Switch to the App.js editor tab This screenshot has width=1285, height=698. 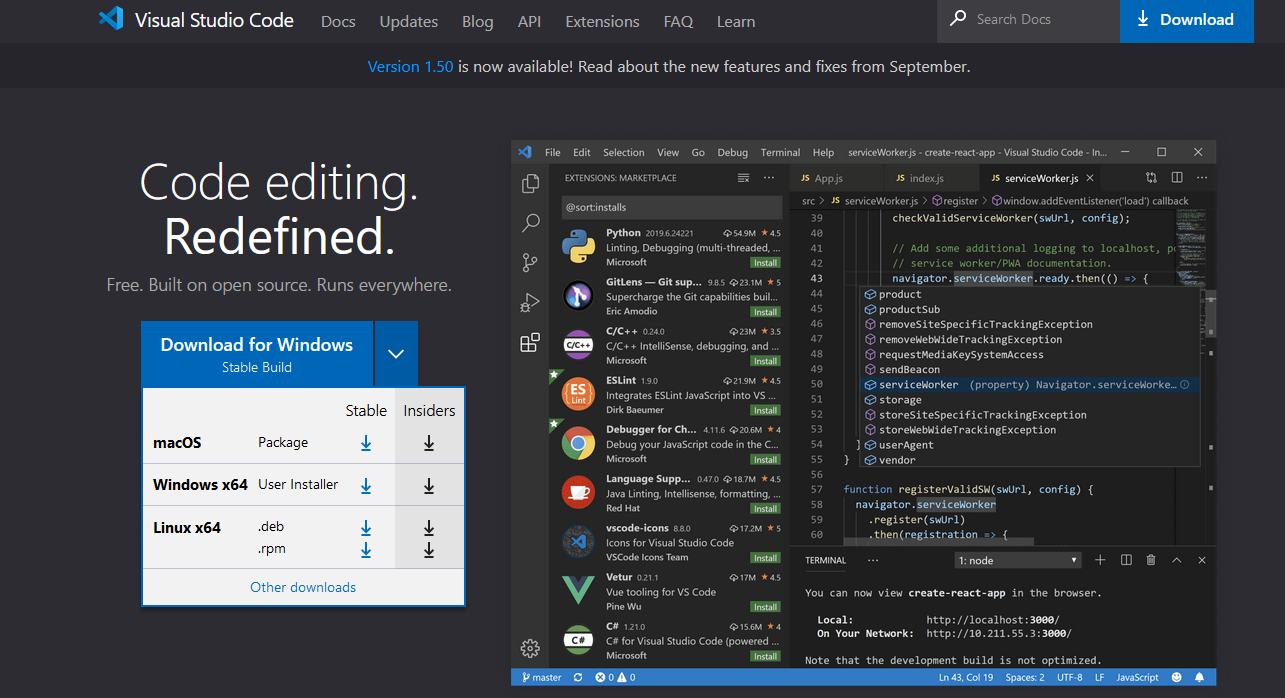coord(828,178)
